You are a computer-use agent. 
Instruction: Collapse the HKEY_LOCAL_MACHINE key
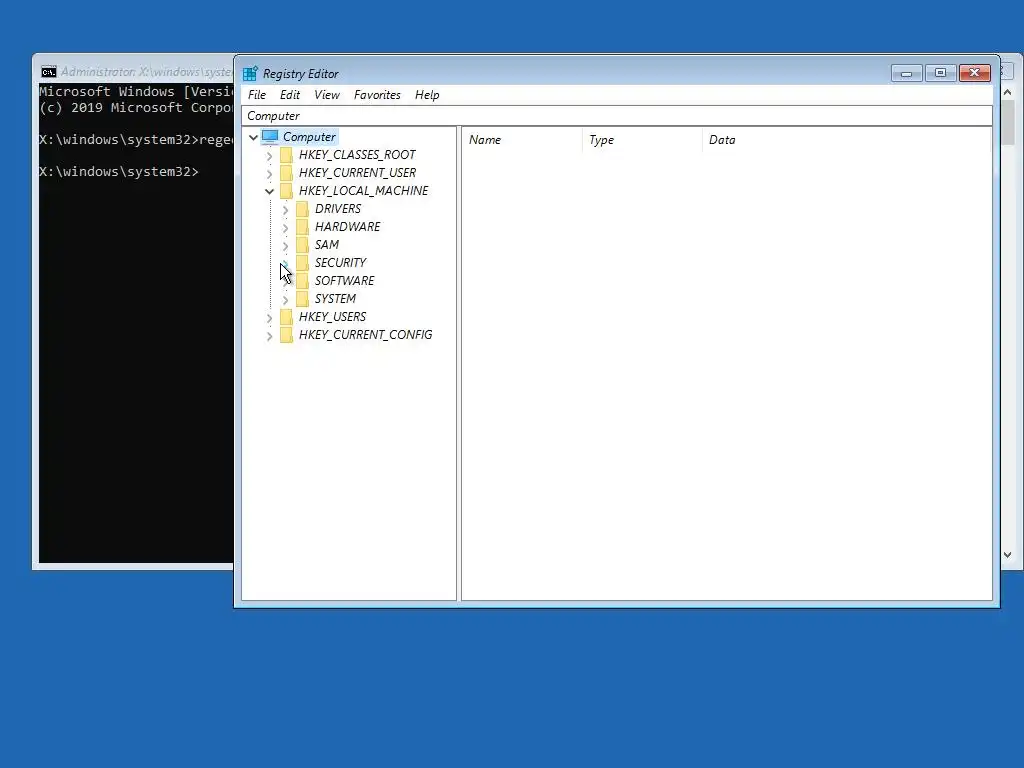pos(269,191)
